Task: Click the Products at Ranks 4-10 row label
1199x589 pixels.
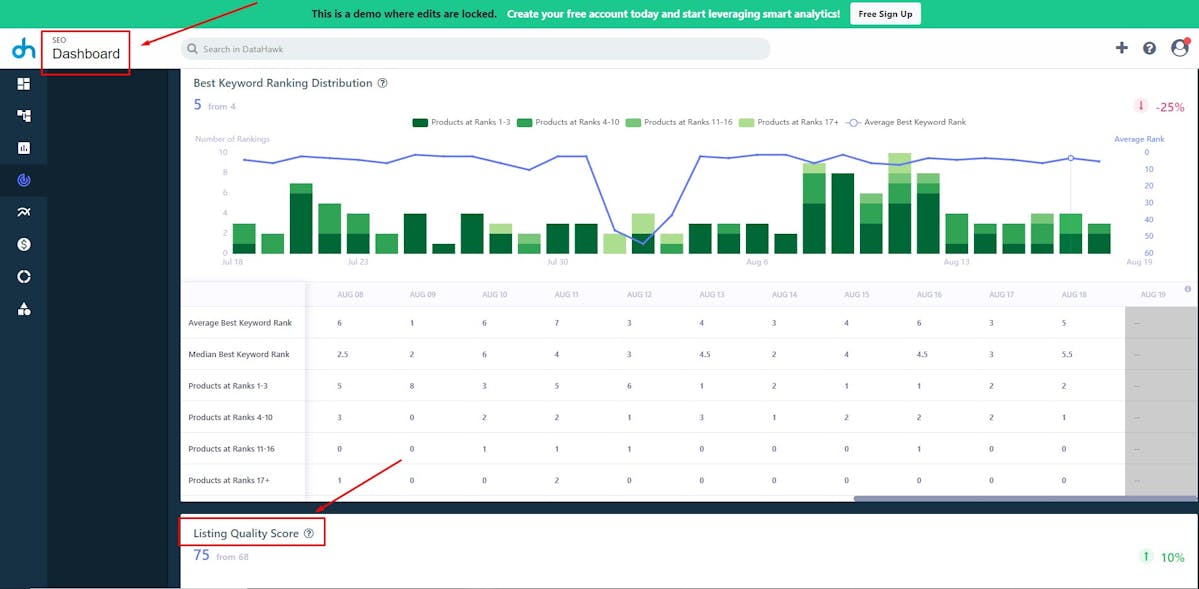Action: tap(230, 418)
